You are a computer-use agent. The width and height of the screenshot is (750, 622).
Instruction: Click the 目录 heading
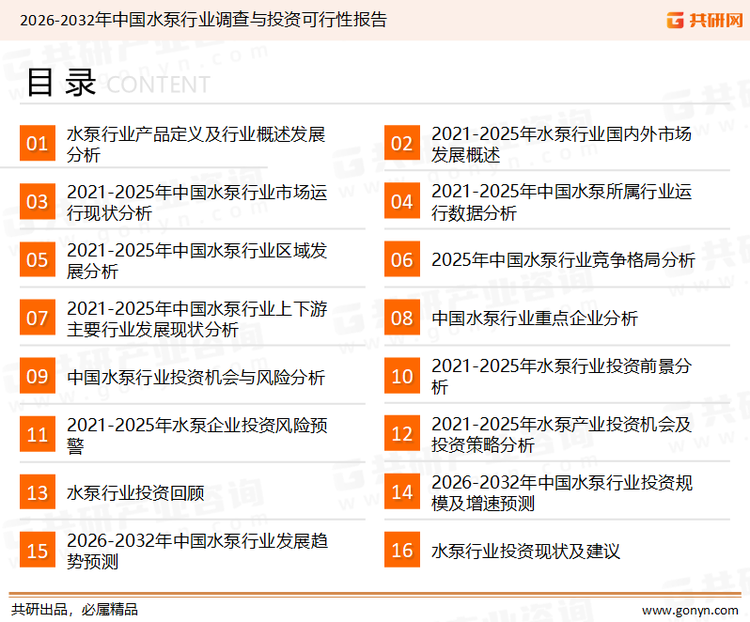(61, 83)
